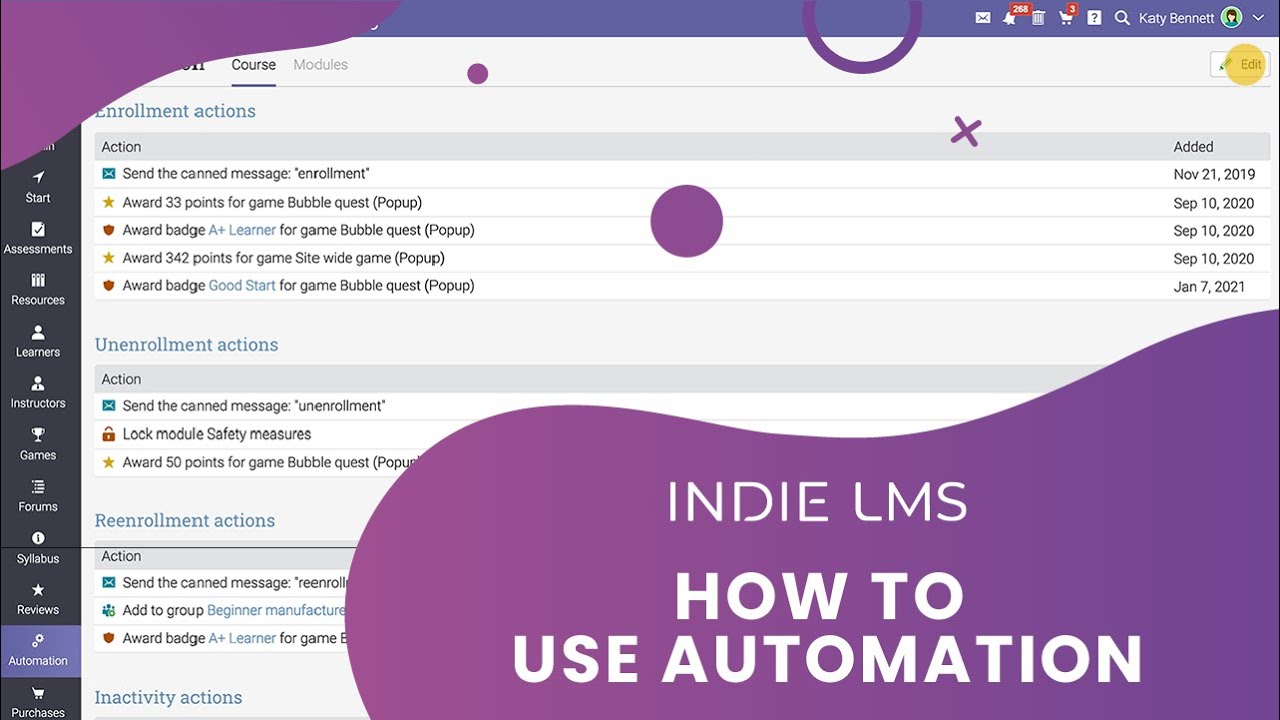The height and width of the screenshot is (720, 1280).
Task: Click star icon for Award 342 points
Action: [x=109, y=258]
